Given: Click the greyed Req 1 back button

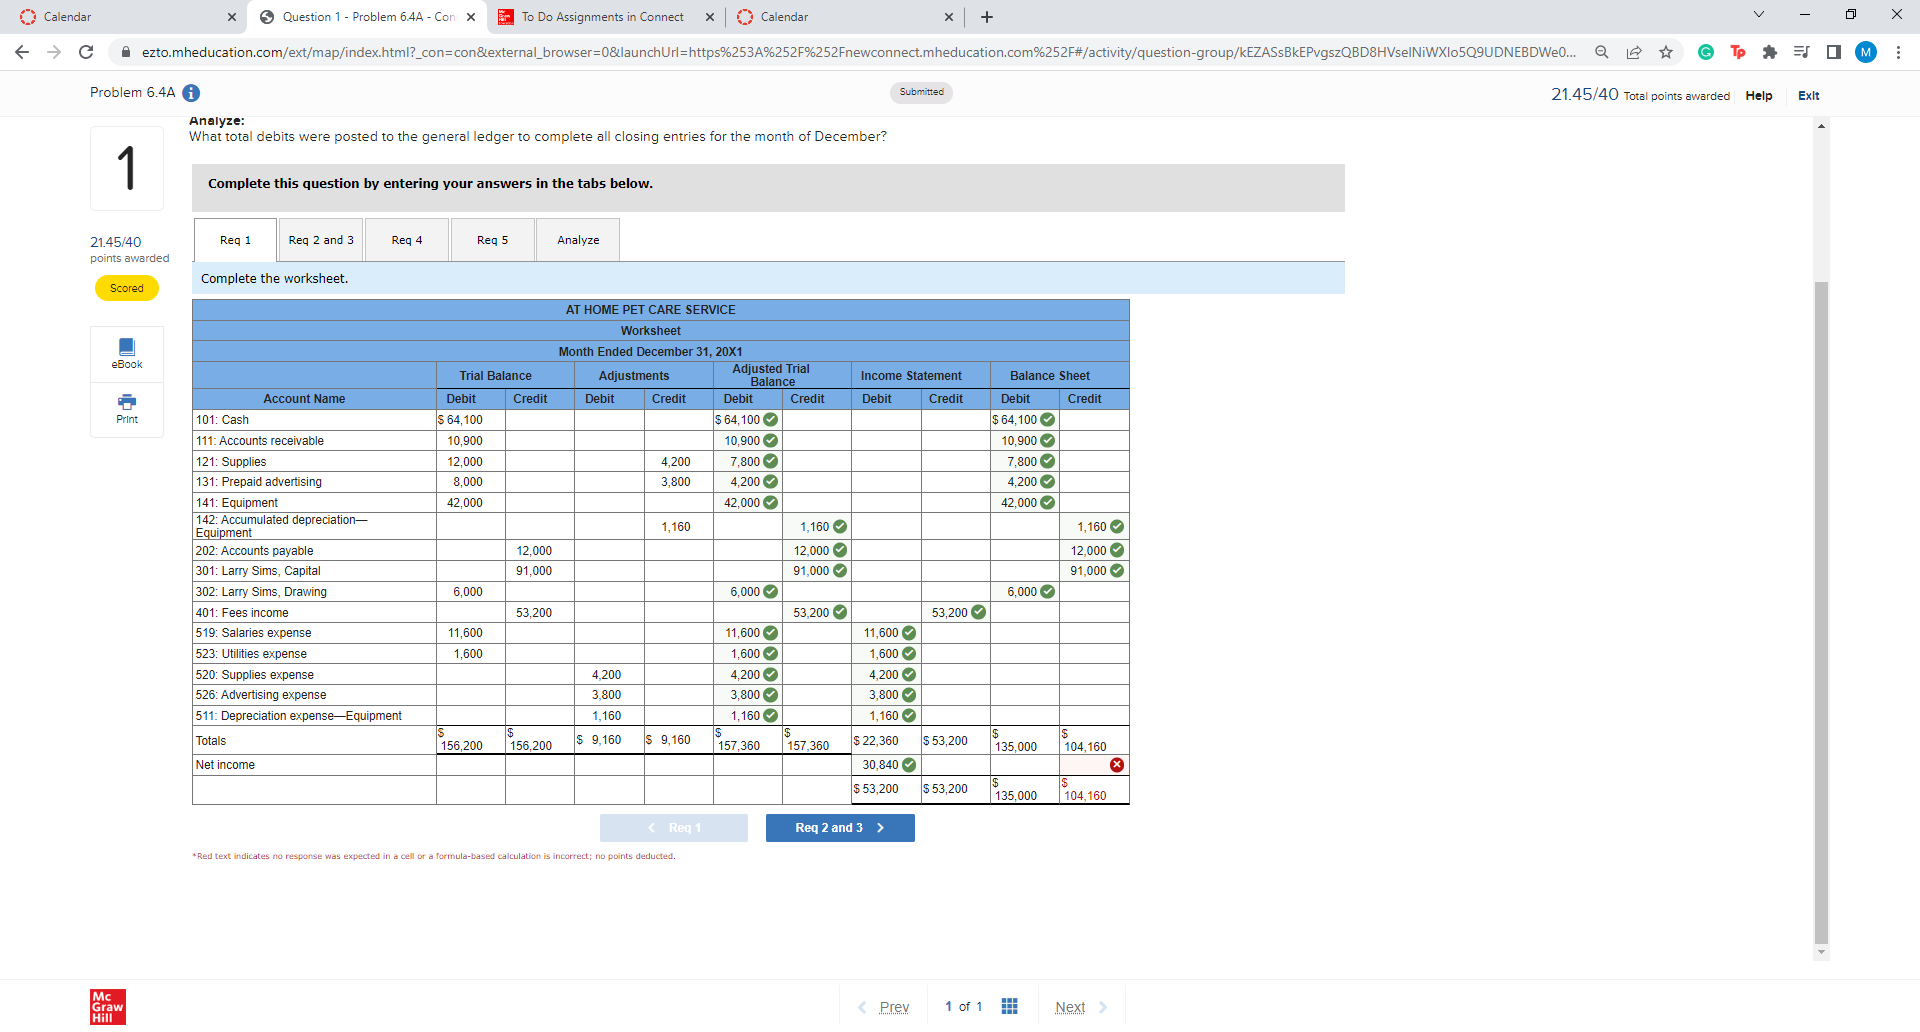Looking at the screenshot, I should coord(674,828).
